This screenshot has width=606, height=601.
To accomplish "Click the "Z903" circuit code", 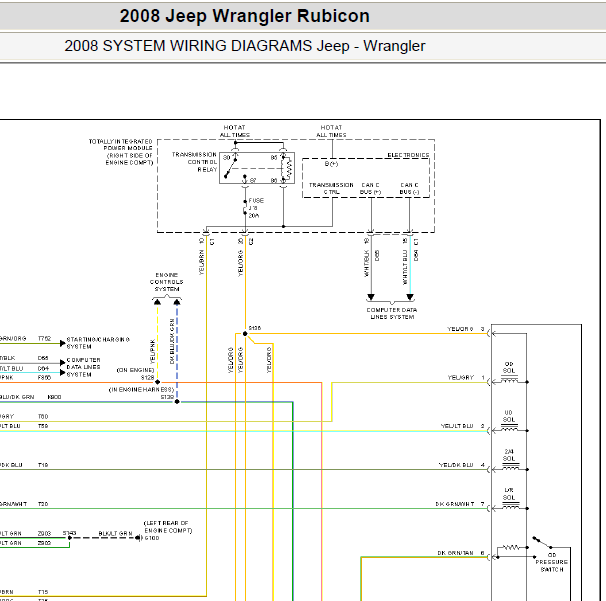I will coord(44,533).
